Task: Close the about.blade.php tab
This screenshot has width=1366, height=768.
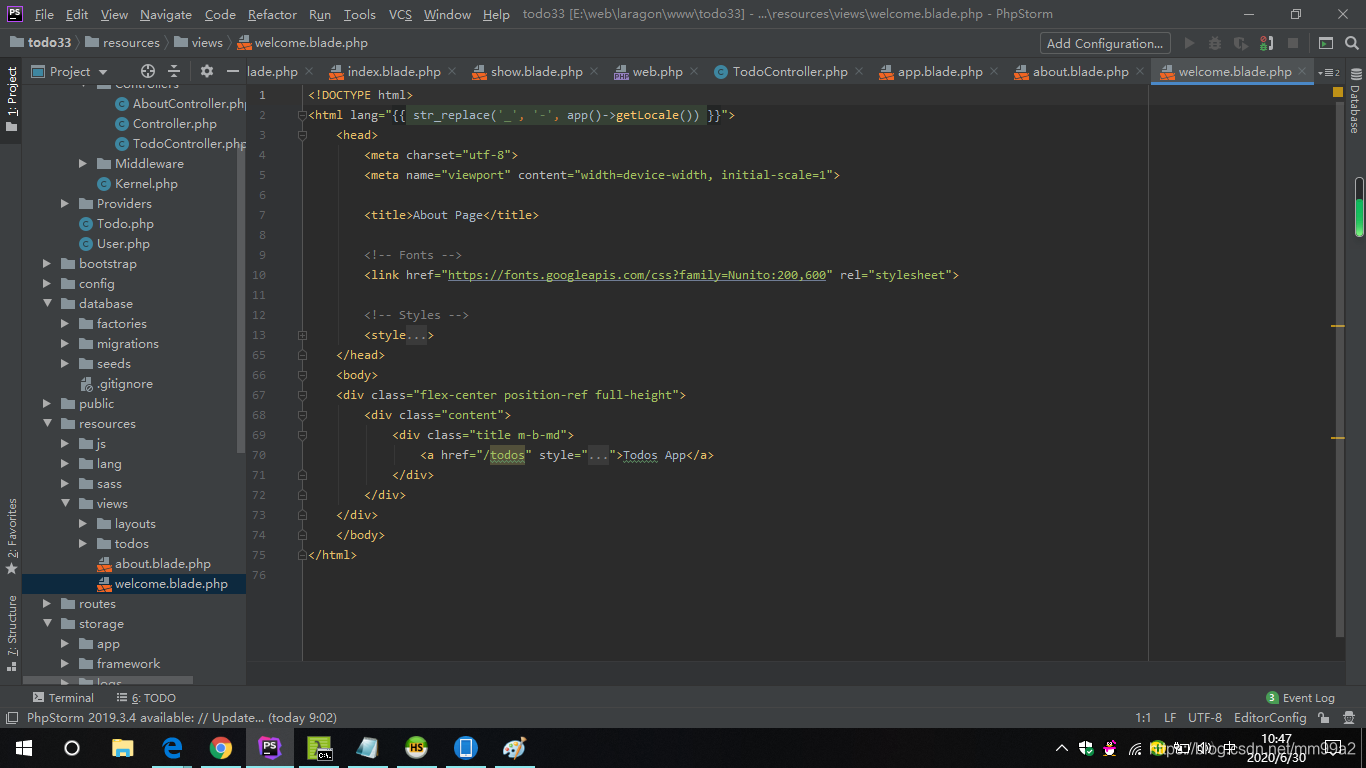Action: [x=1138, y=72]
